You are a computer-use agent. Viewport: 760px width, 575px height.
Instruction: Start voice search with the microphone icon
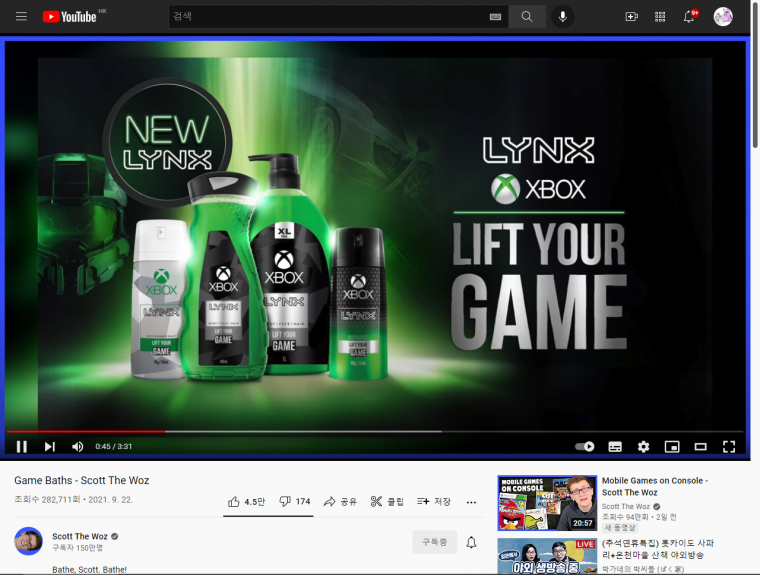pyautogui.click(x=562, y=16)
